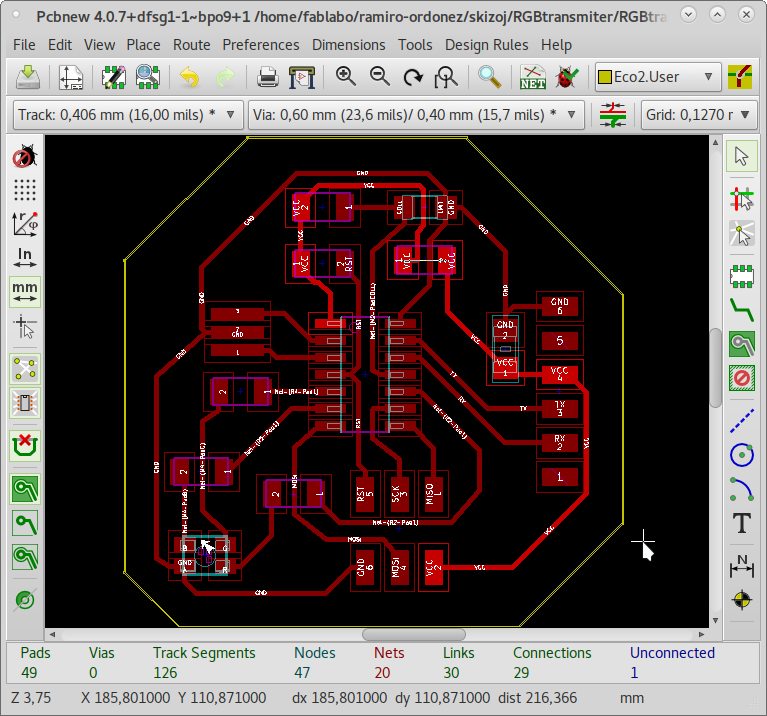Viewport: 767px width, 716px height.
Task: Toggle the cursor shape option
Action: (24, 326)
